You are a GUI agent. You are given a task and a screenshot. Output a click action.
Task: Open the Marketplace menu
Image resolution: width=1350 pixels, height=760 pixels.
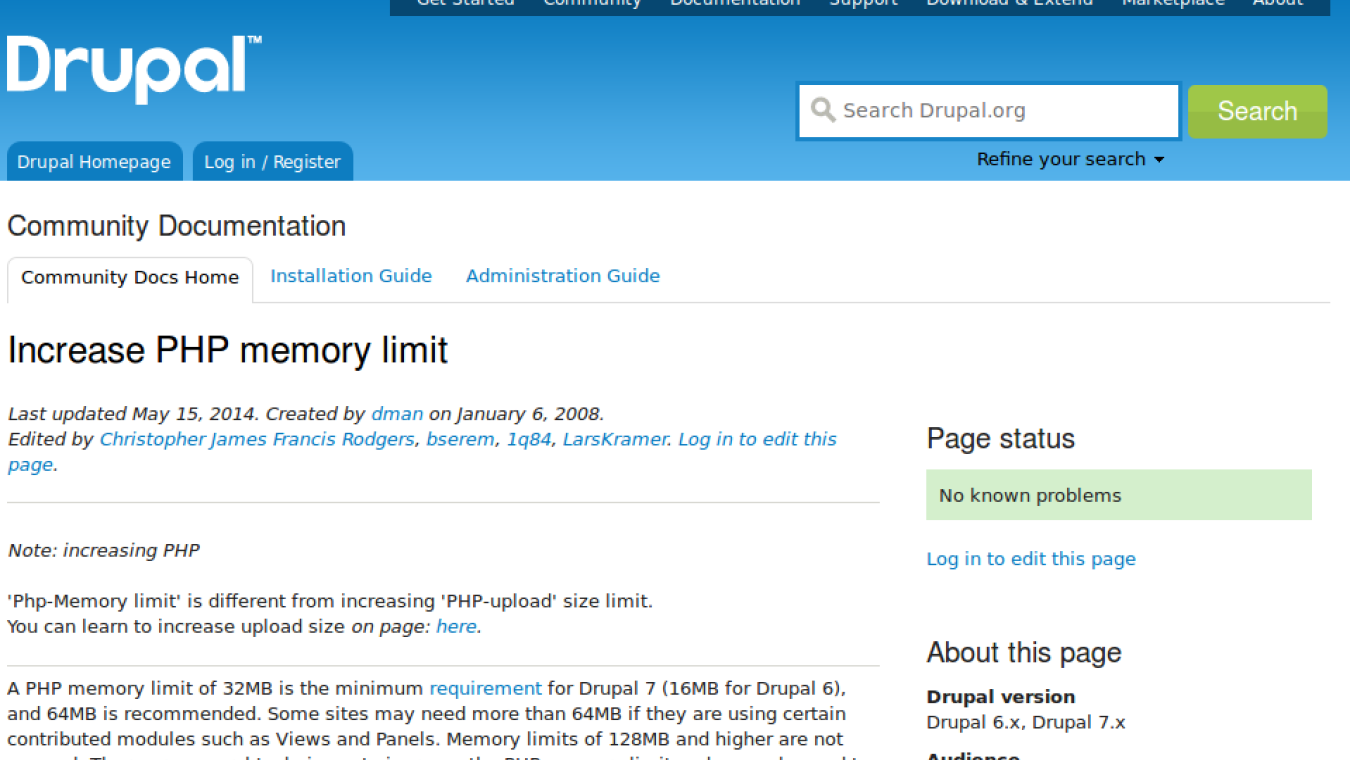pyautogui.click(x=1172, y=4)
